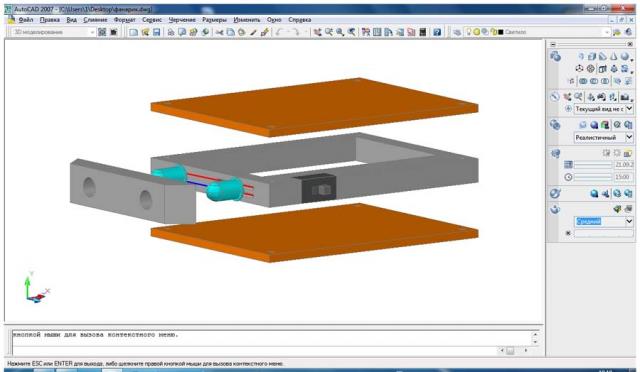The height and width of the screenshot is (372, 640).
Task: Click the Properties palette icon
Action: pyautogui.click(x=366, y=32)
